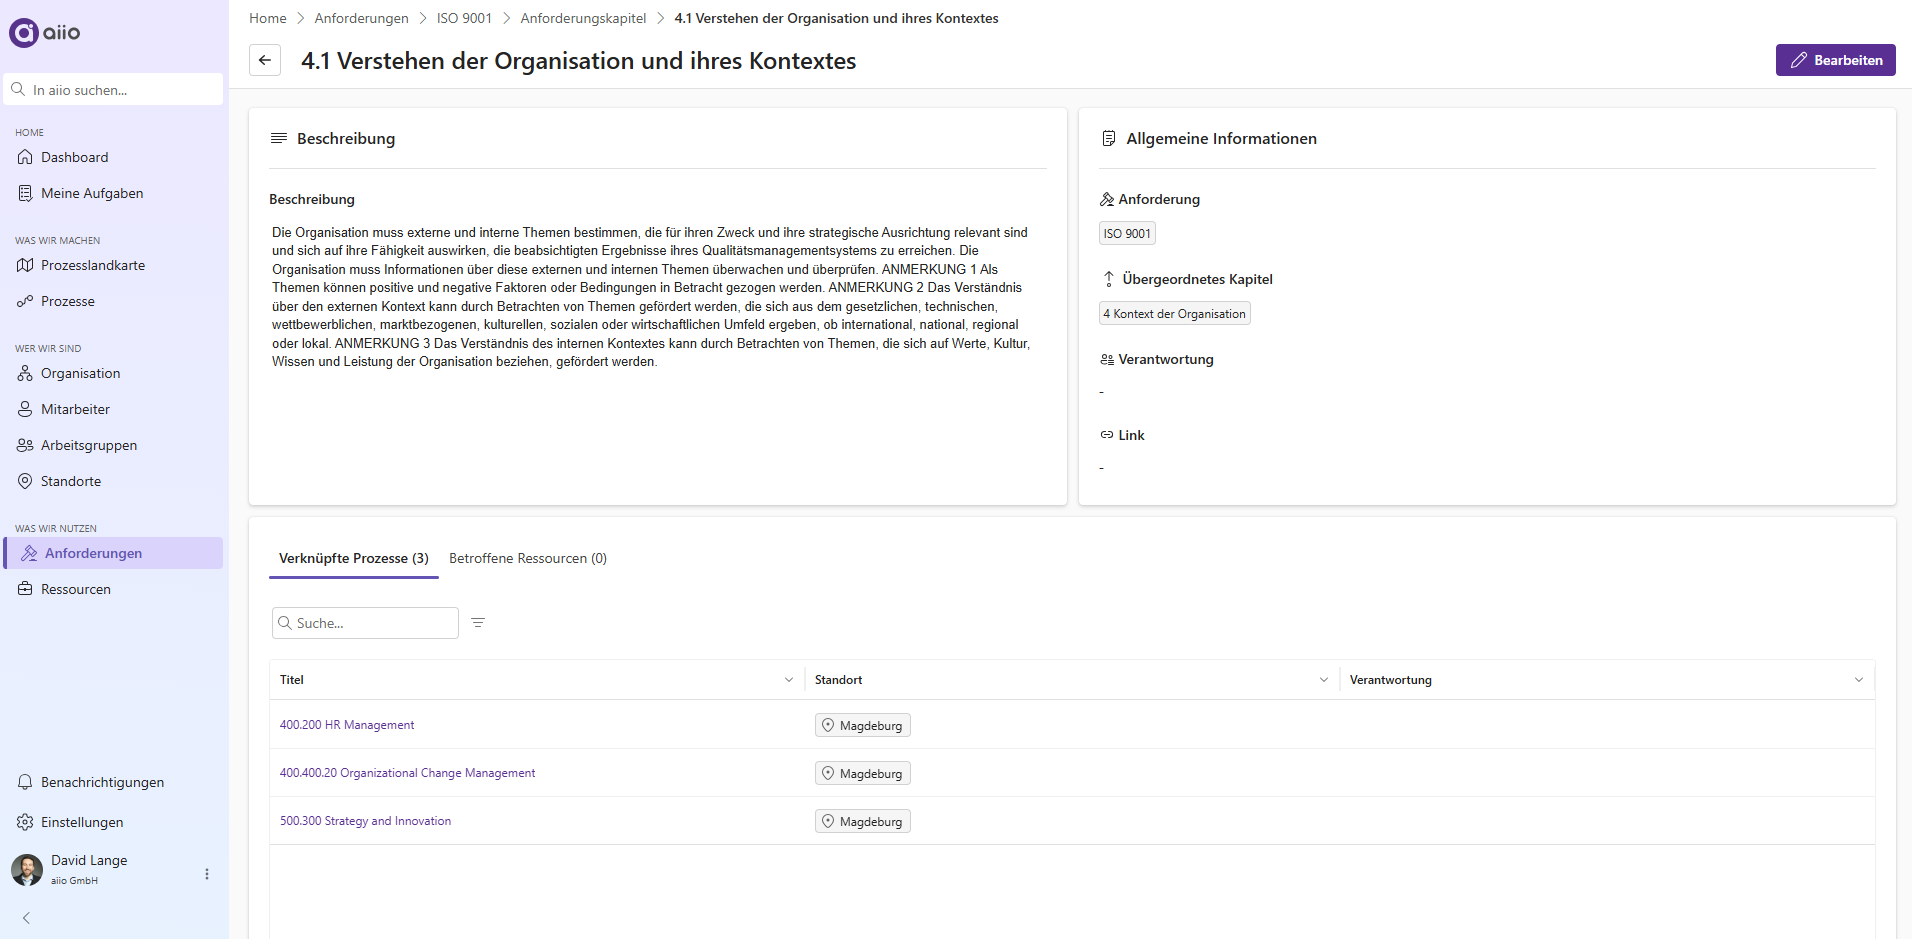Viewport: 1912px width, 939px height.
Task: Click the table 'Suche...' input field
Action: click(365, 623)
